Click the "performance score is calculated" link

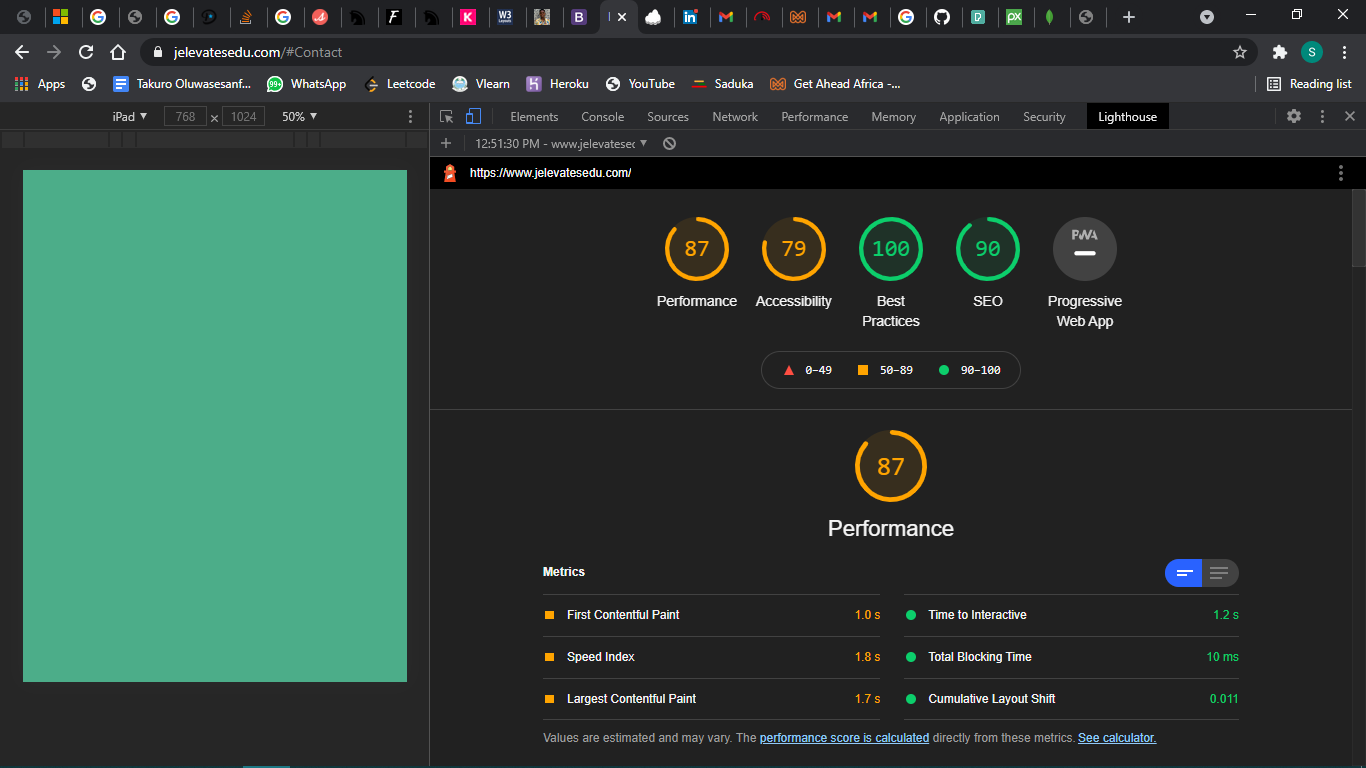[x=844, y=738]
